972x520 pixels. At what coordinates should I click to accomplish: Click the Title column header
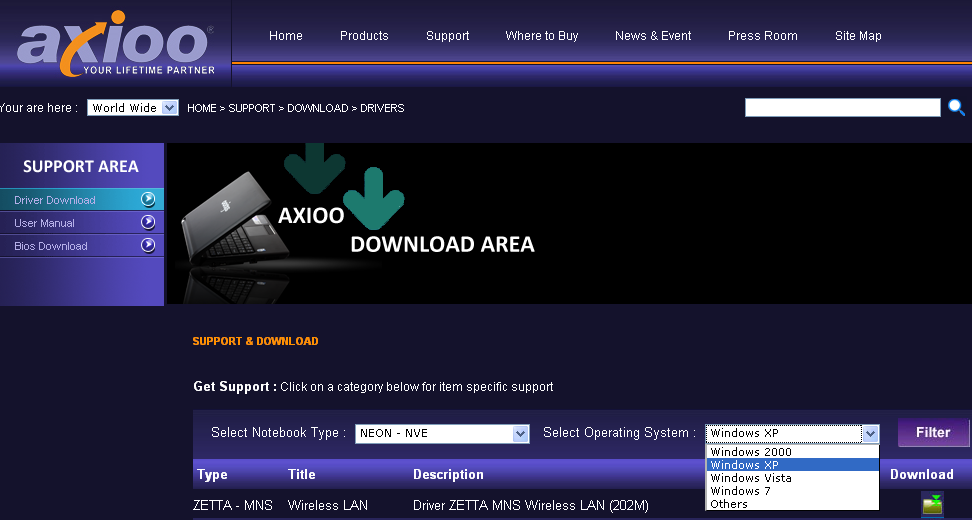(301, 475)
